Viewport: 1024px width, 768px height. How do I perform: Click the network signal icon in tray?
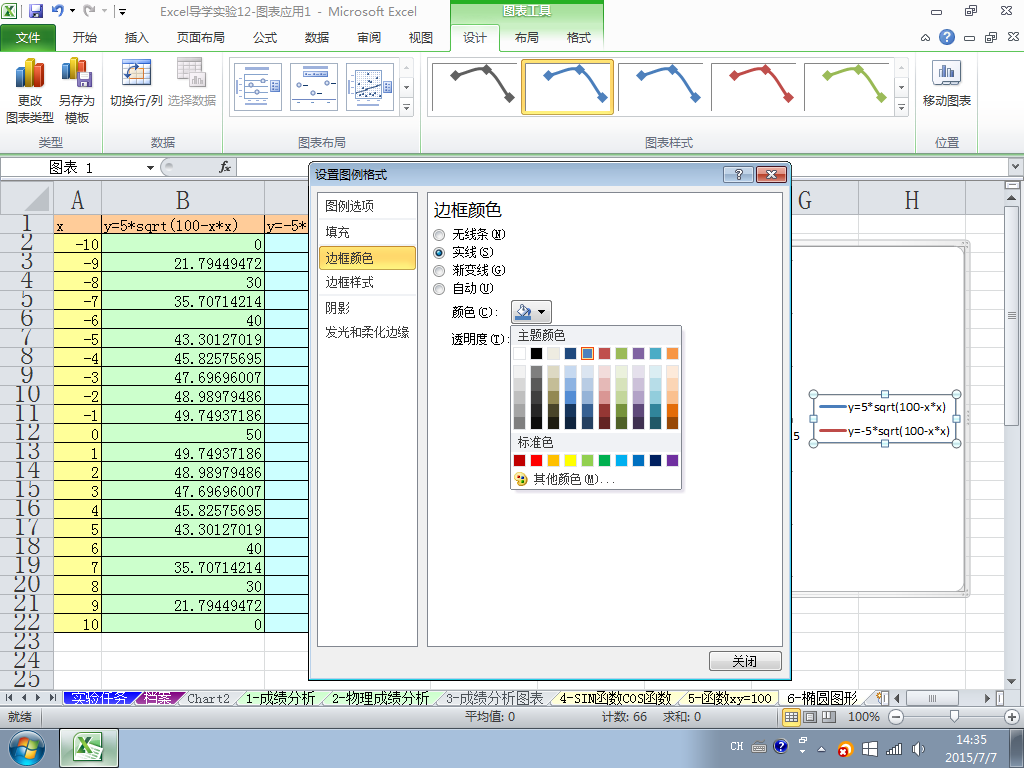click(x=893, y=749)
